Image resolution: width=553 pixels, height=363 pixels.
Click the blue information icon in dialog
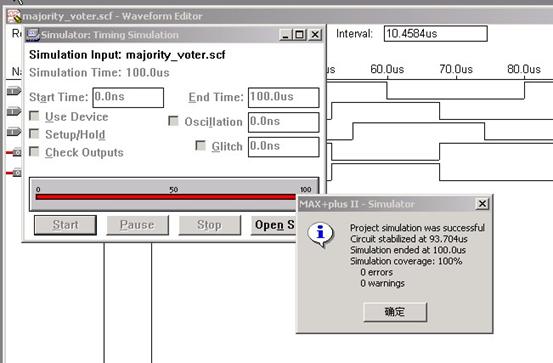click(320, 234)
